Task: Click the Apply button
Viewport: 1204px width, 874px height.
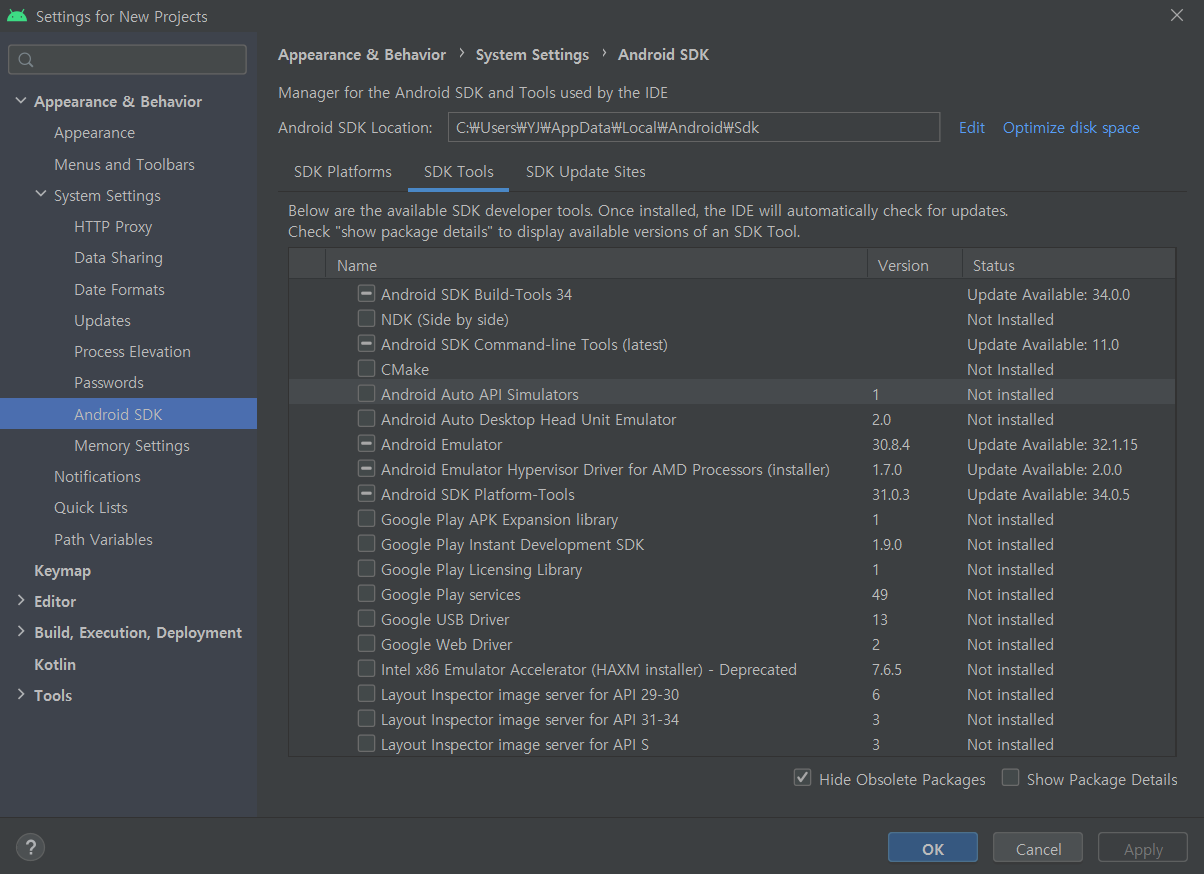Action: pyautogui.click(x=1143, y=848)
